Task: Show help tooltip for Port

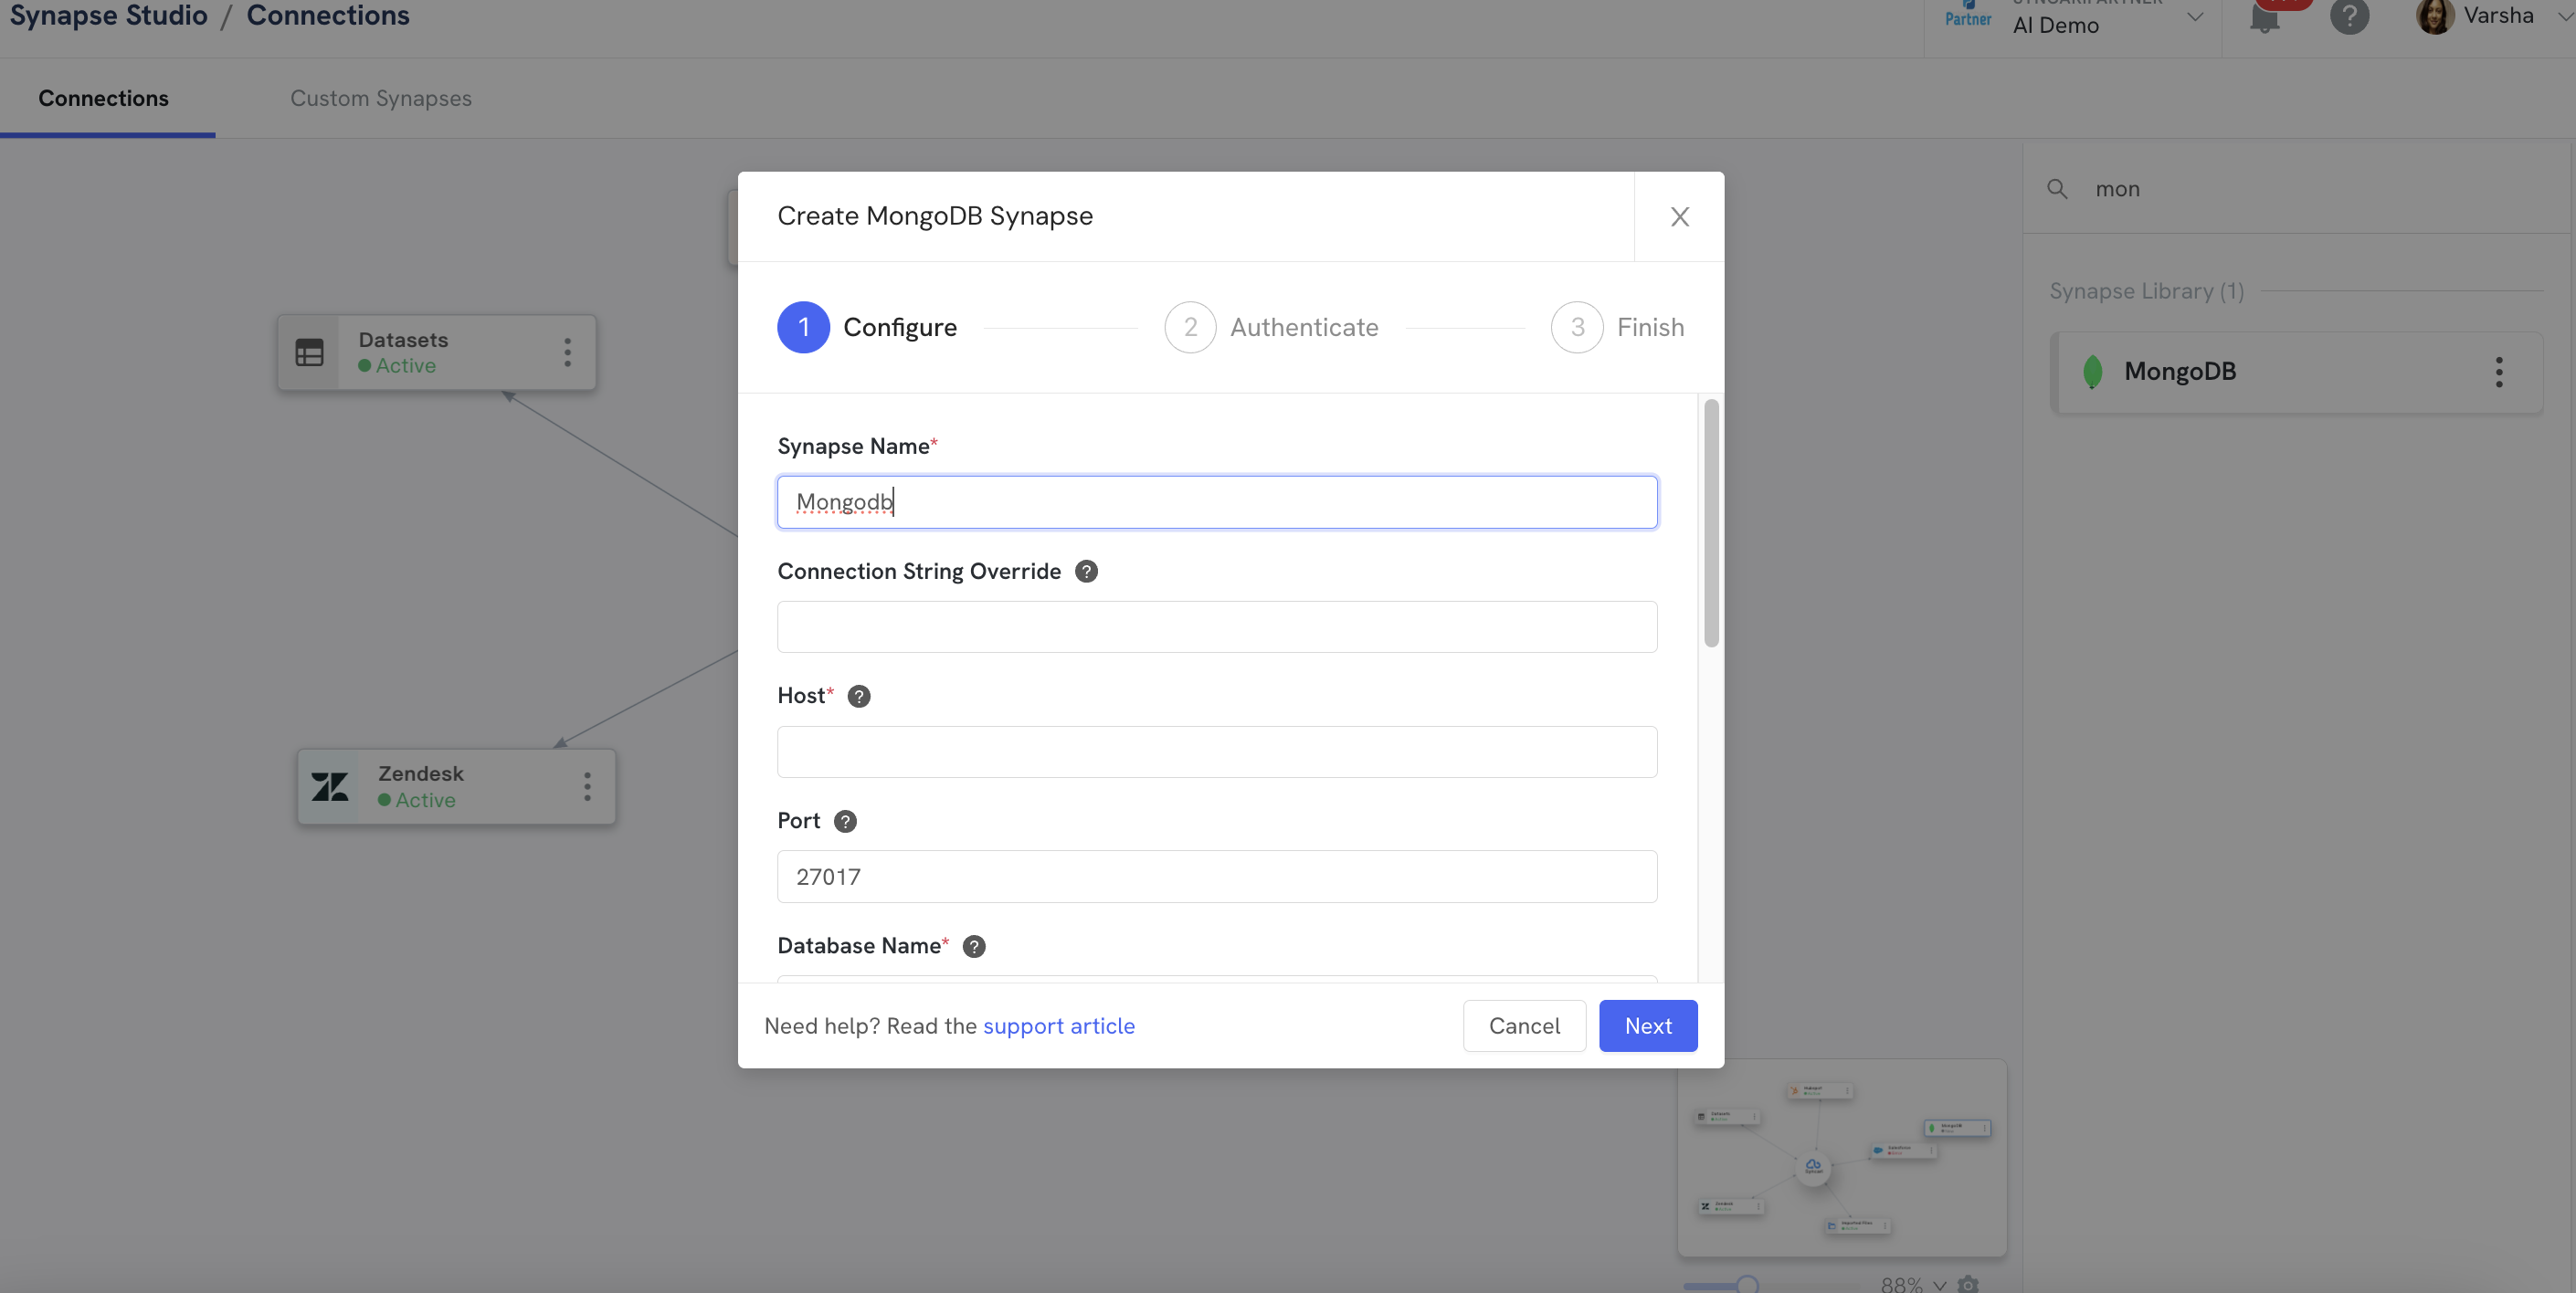Action: (x=845, y=821)
